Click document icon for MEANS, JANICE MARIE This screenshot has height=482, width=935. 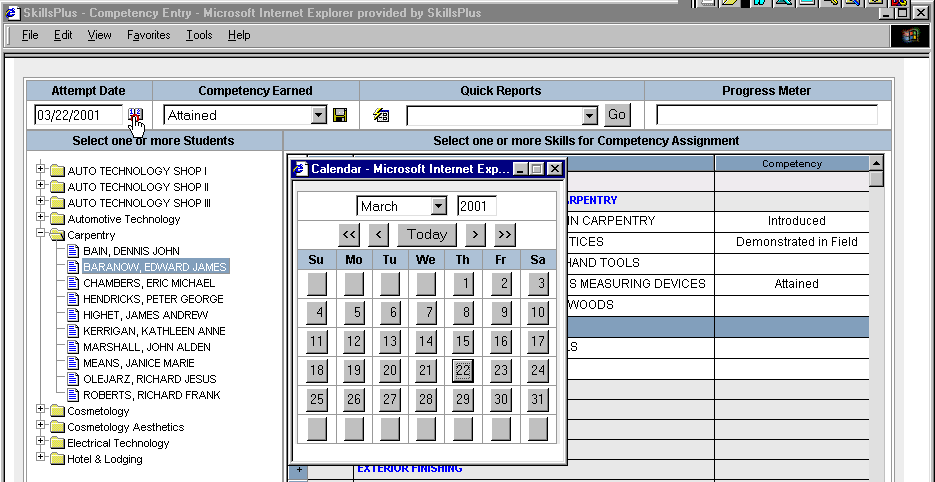pyautogui.click(x=73, y=363)
